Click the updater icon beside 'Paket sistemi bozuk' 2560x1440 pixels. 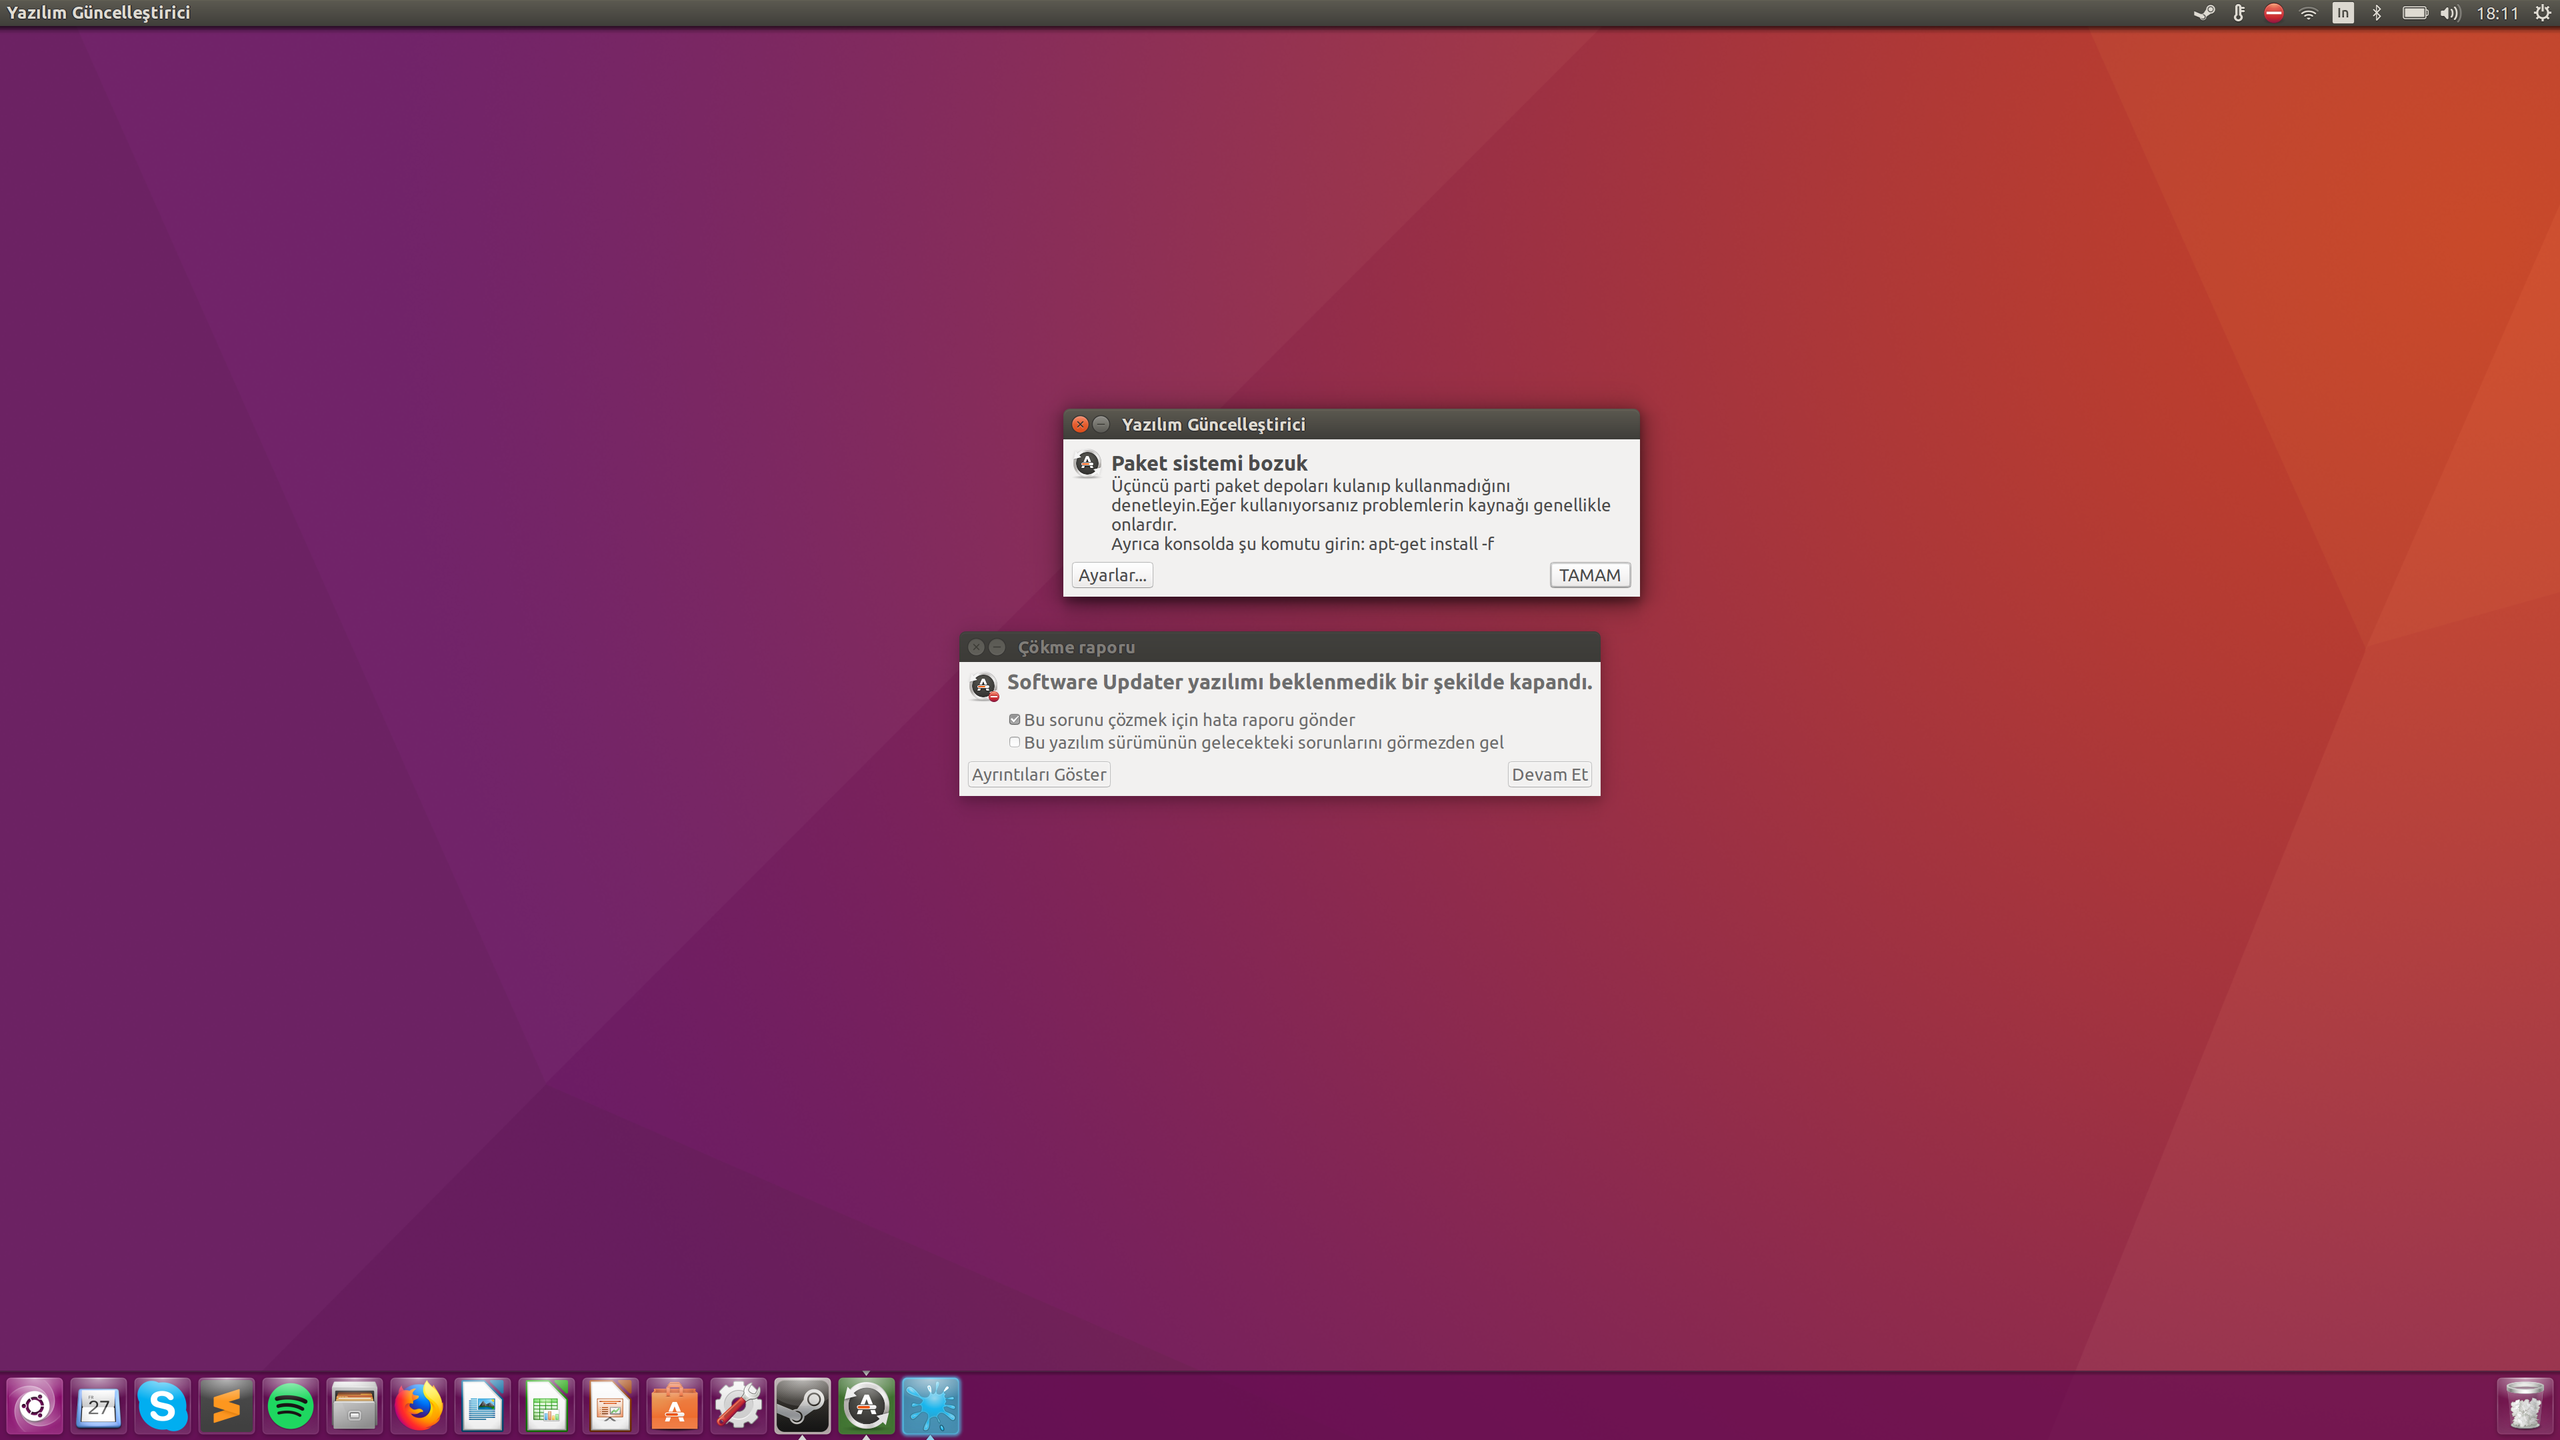click(1087, 464)
